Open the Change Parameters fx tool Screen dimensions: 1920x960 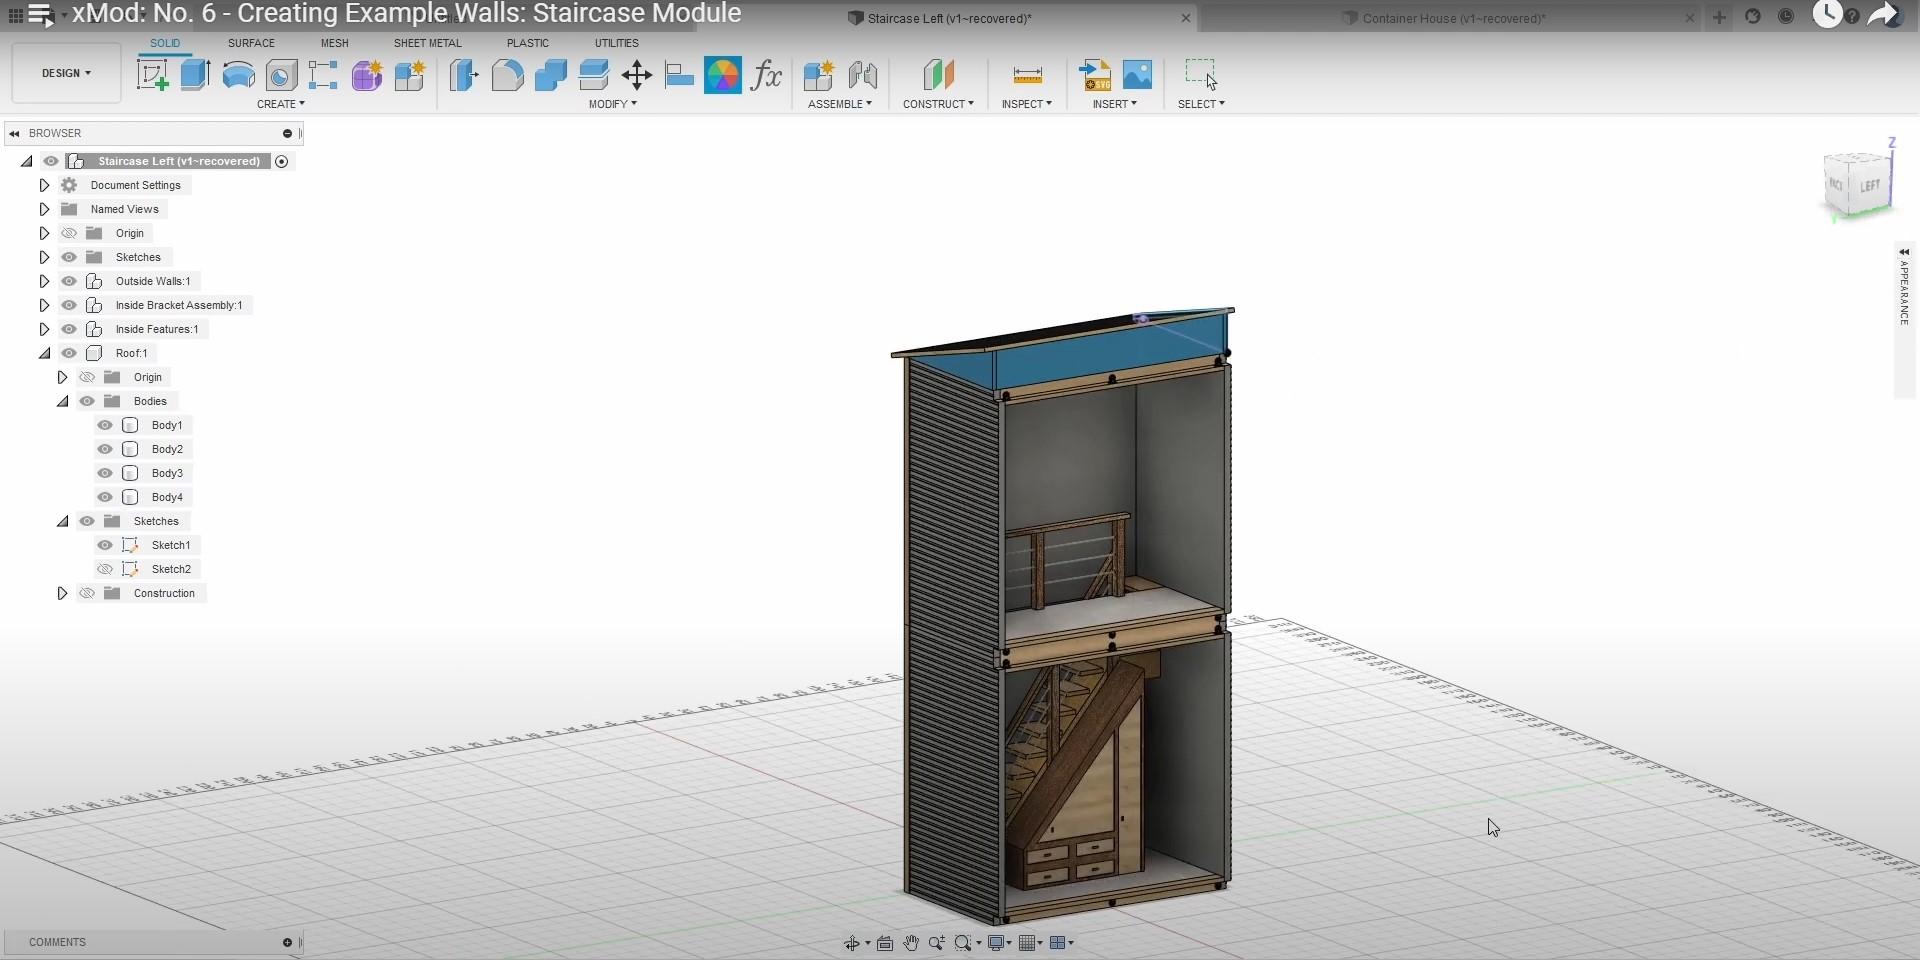(x=766, y=75)
